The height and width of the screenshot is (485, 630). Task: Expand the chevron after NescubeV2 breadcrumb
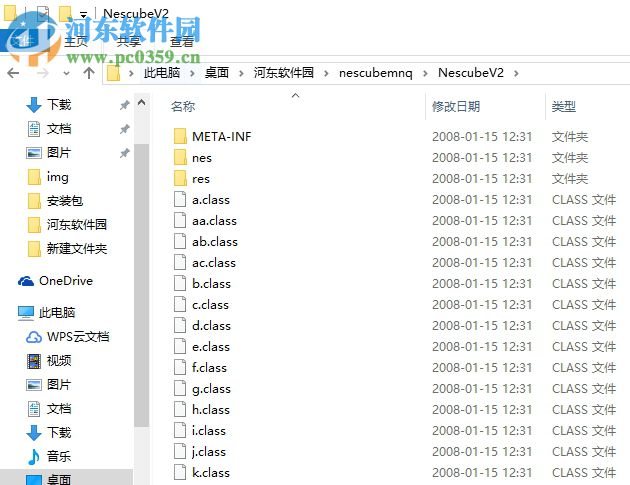pyautogui.click(x=516, y=73)
